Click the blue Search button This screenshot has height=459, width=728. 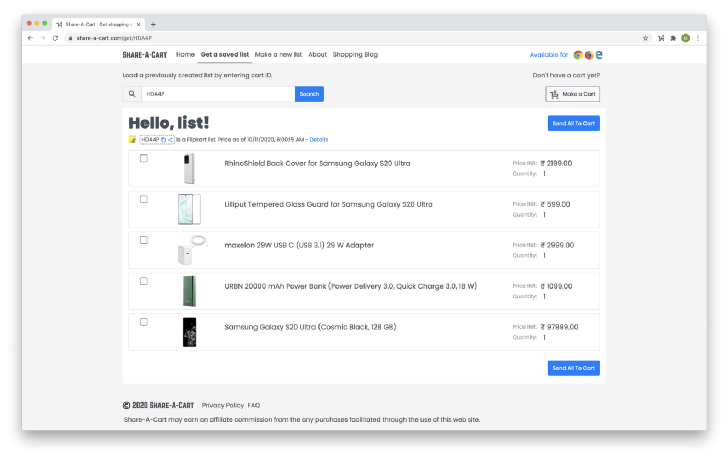(309, 94)
